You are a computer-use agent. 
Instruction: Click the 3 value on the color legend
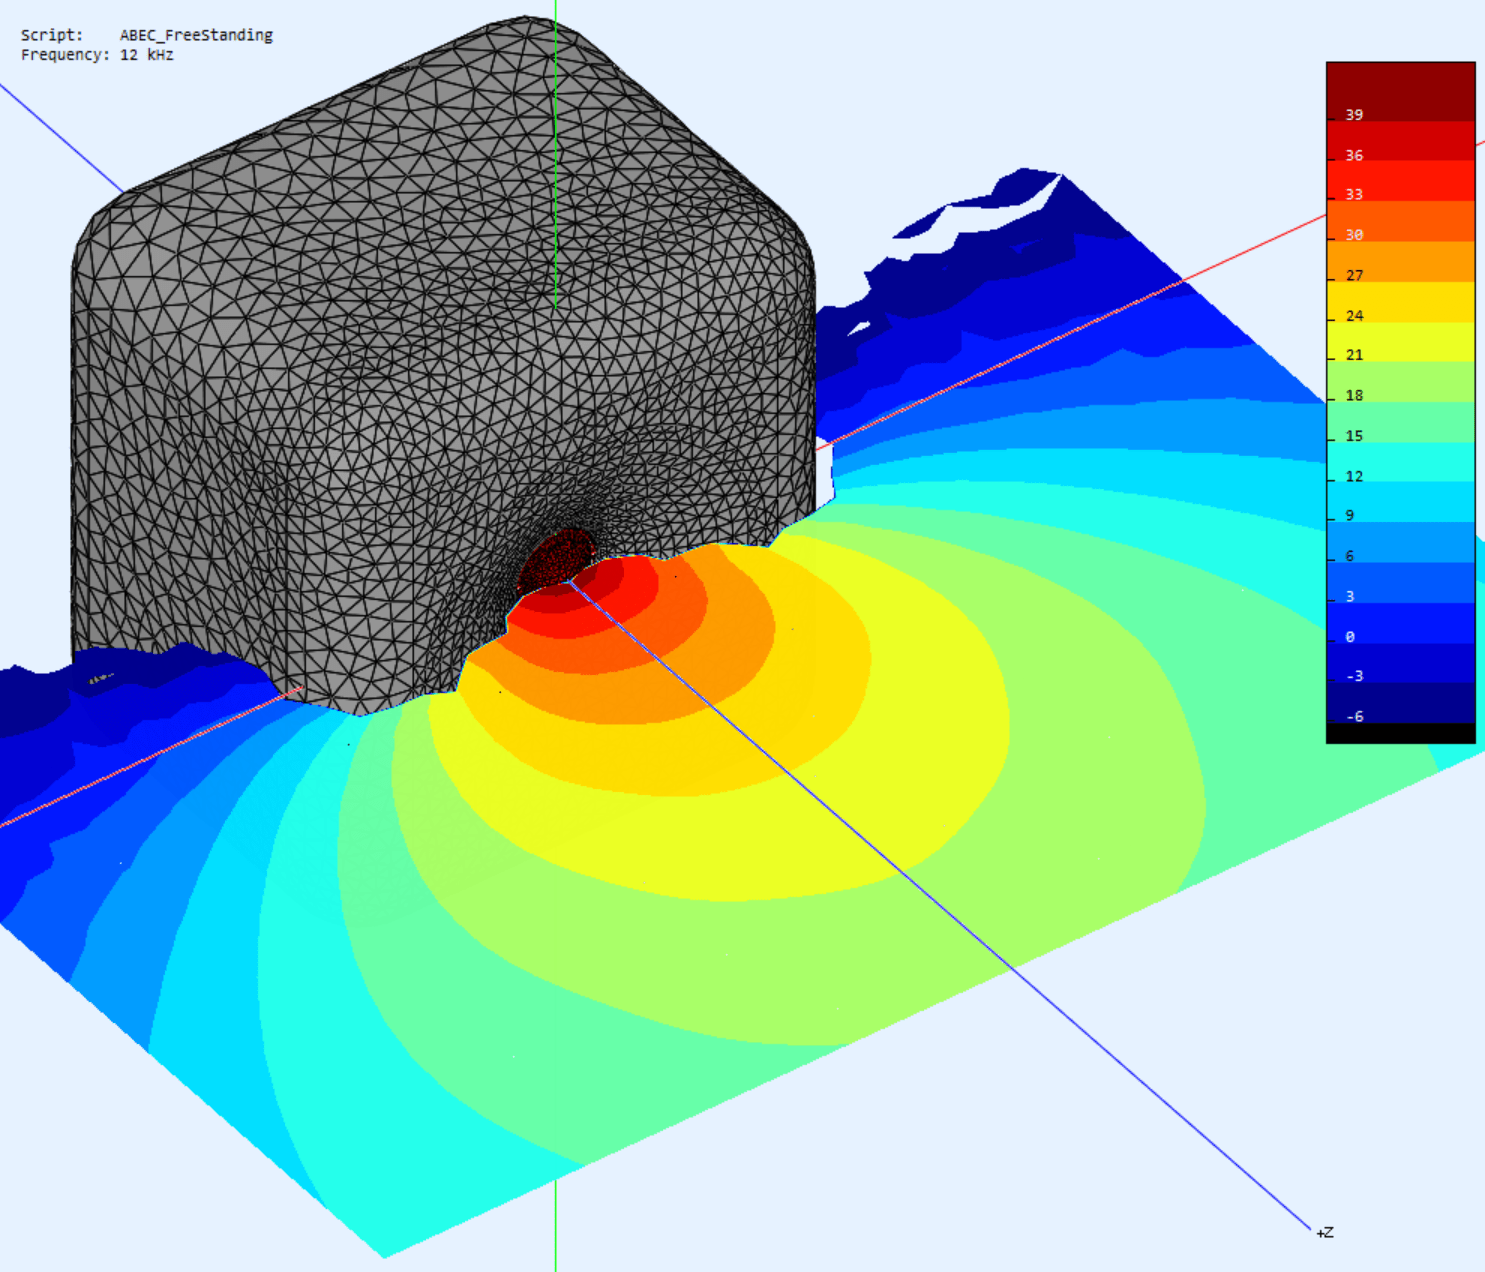click(x=1350, y=596)
